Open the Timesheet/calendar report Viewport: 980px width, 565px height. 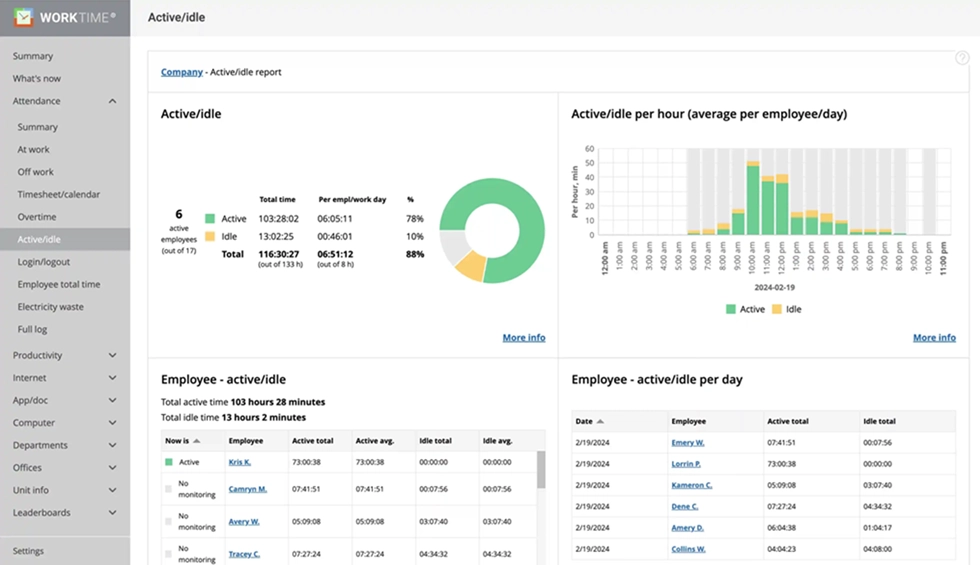pos(58,195)
